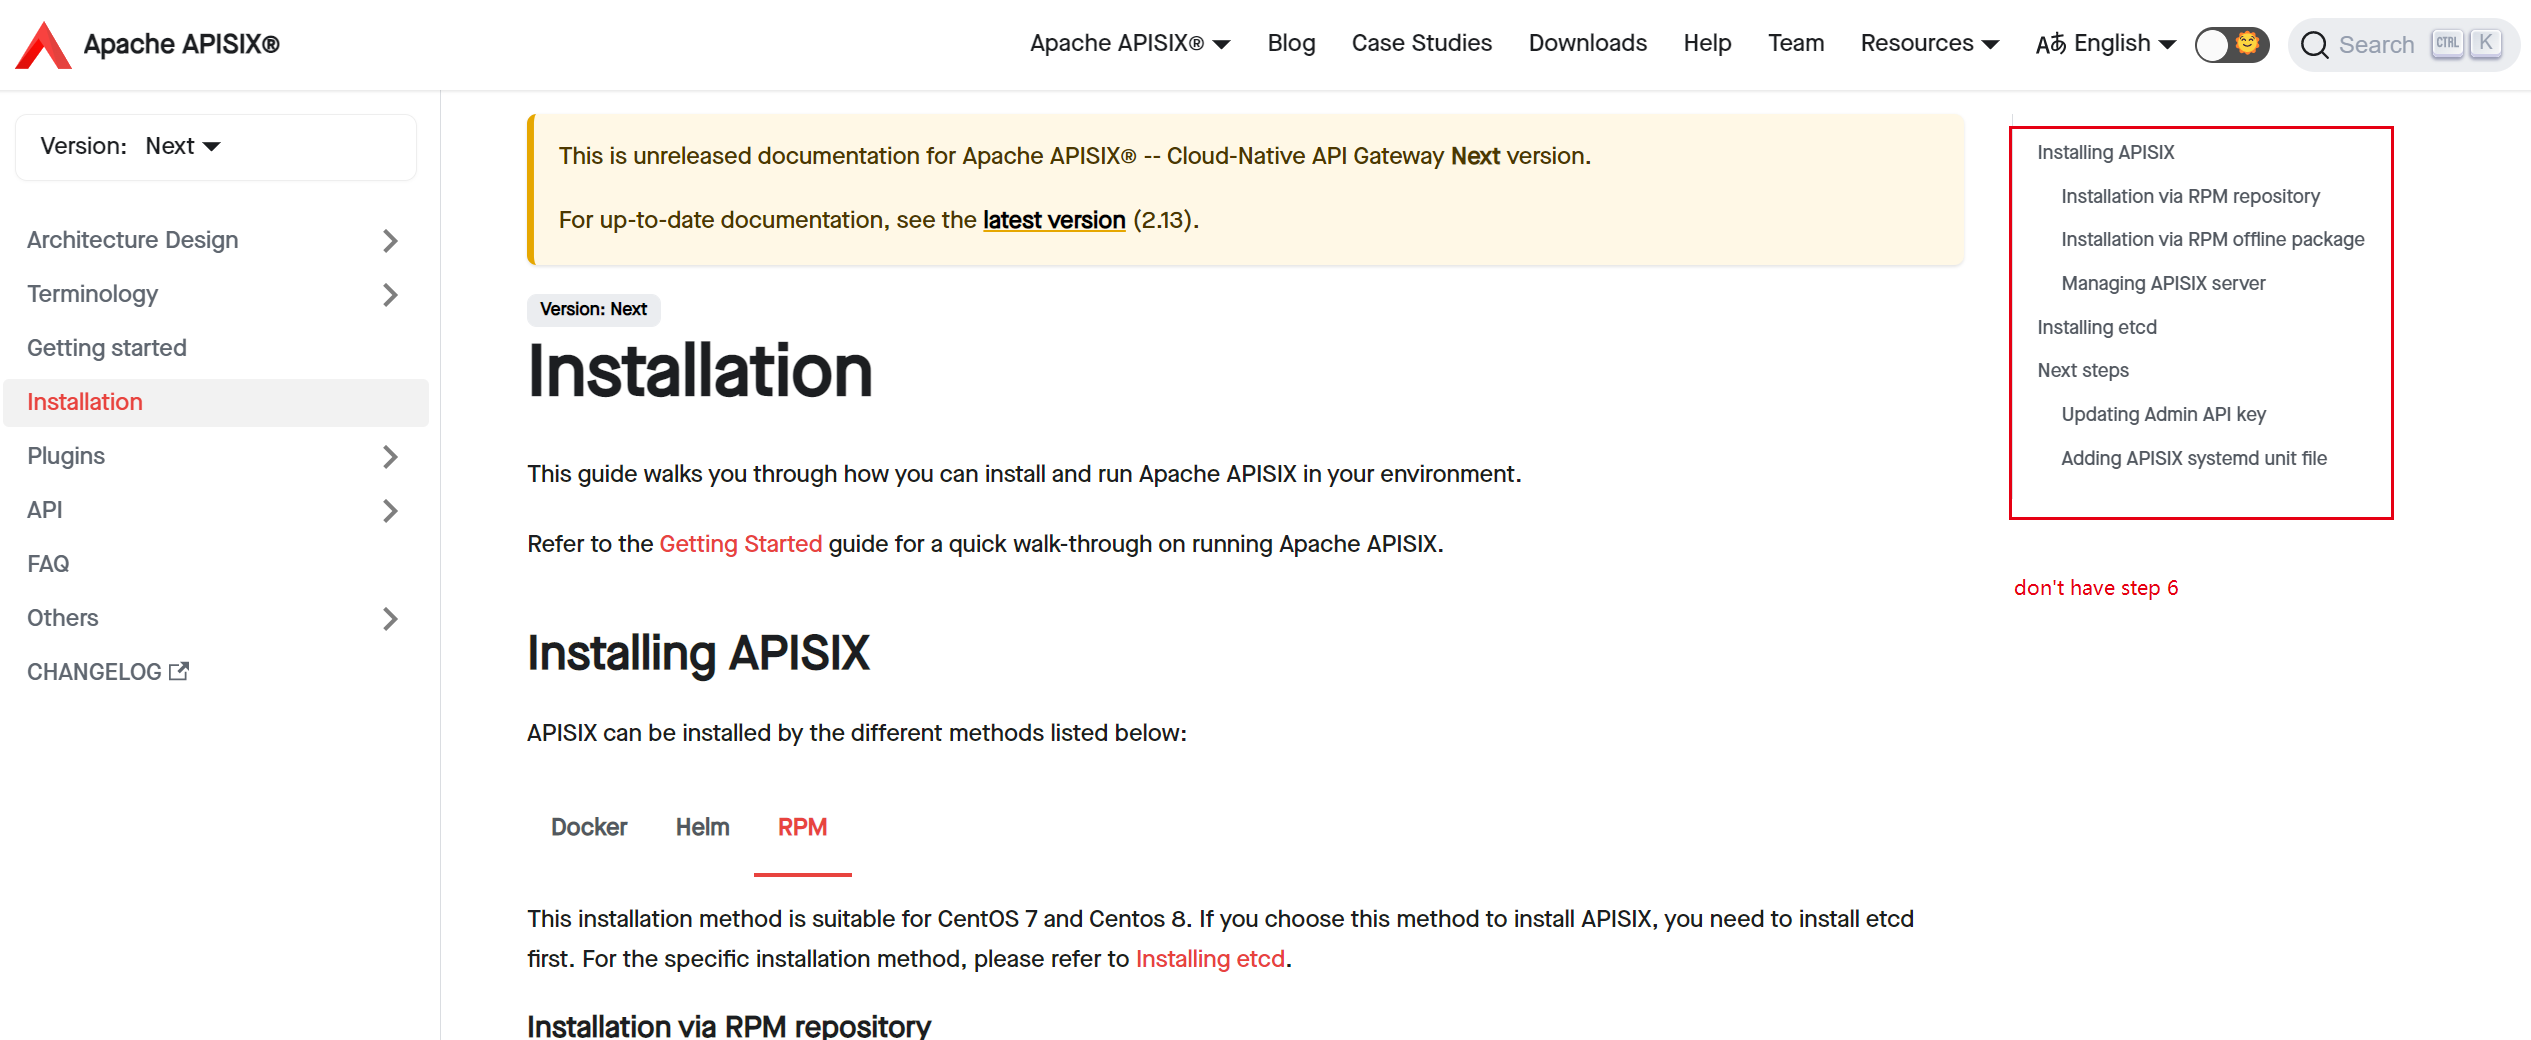The width and height of the screenshot is (2531, 1040).
Task: Select Installation in the sidebar
Action: (216, 402)
